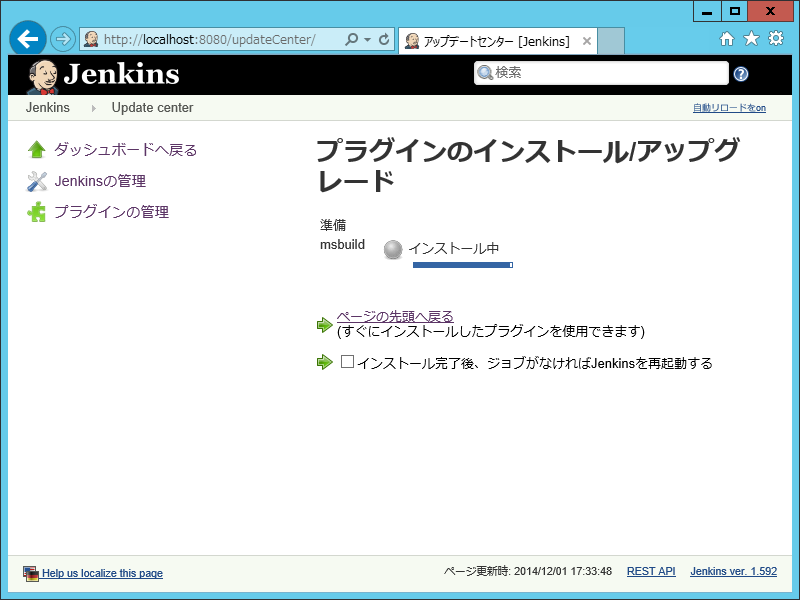This screenshot has height=600, width=800.
Task: Click ページの先頭へ戻る link
Action: (x=395, y=316)
